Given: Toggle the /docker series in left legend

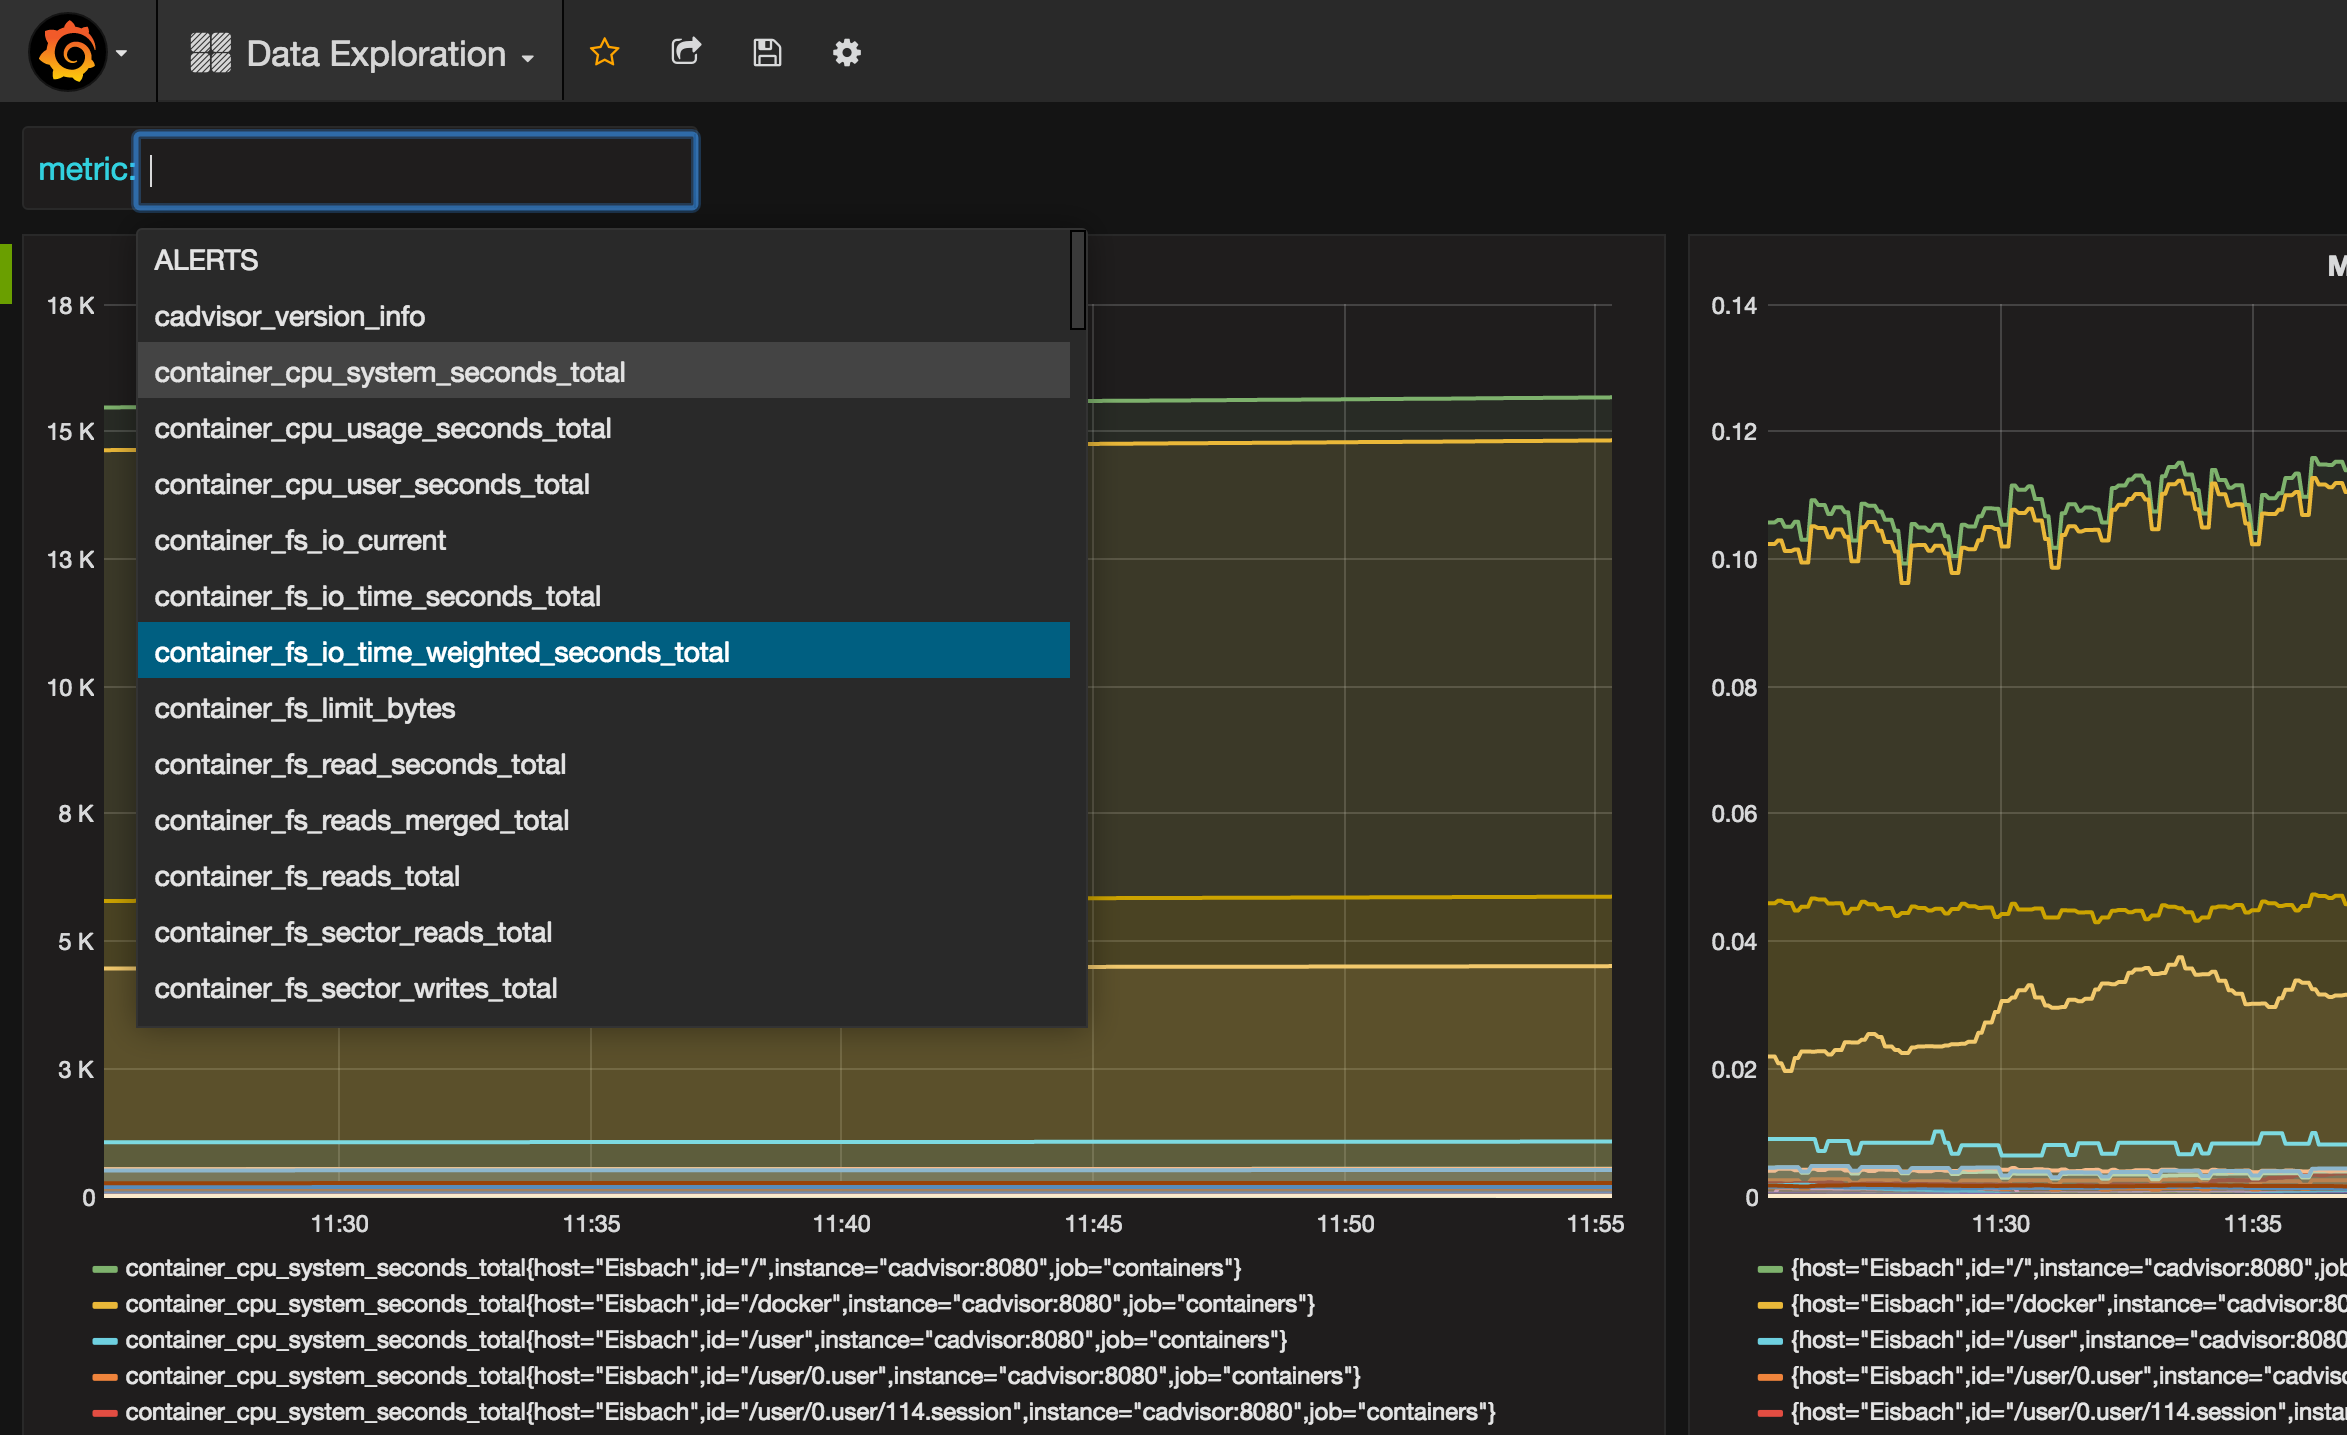Looking at the screenshot, I should click(x=719, y=1304).
